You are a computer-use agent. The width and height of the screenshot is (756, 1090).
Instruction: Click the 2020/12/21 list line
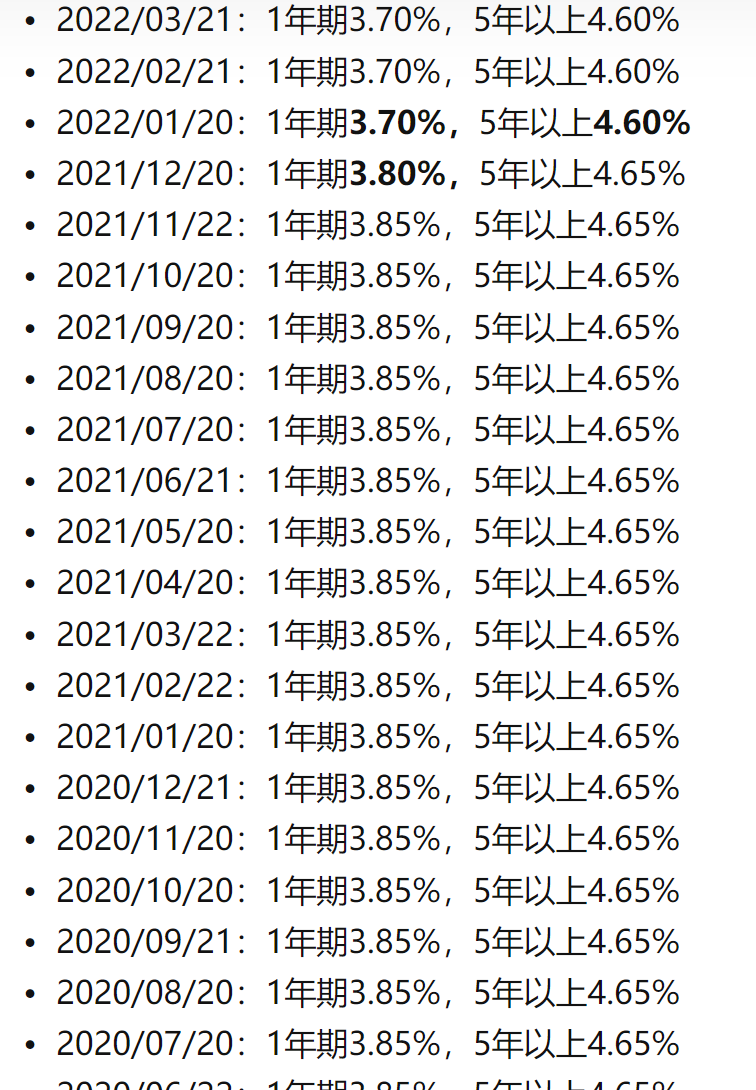(367, 788)
